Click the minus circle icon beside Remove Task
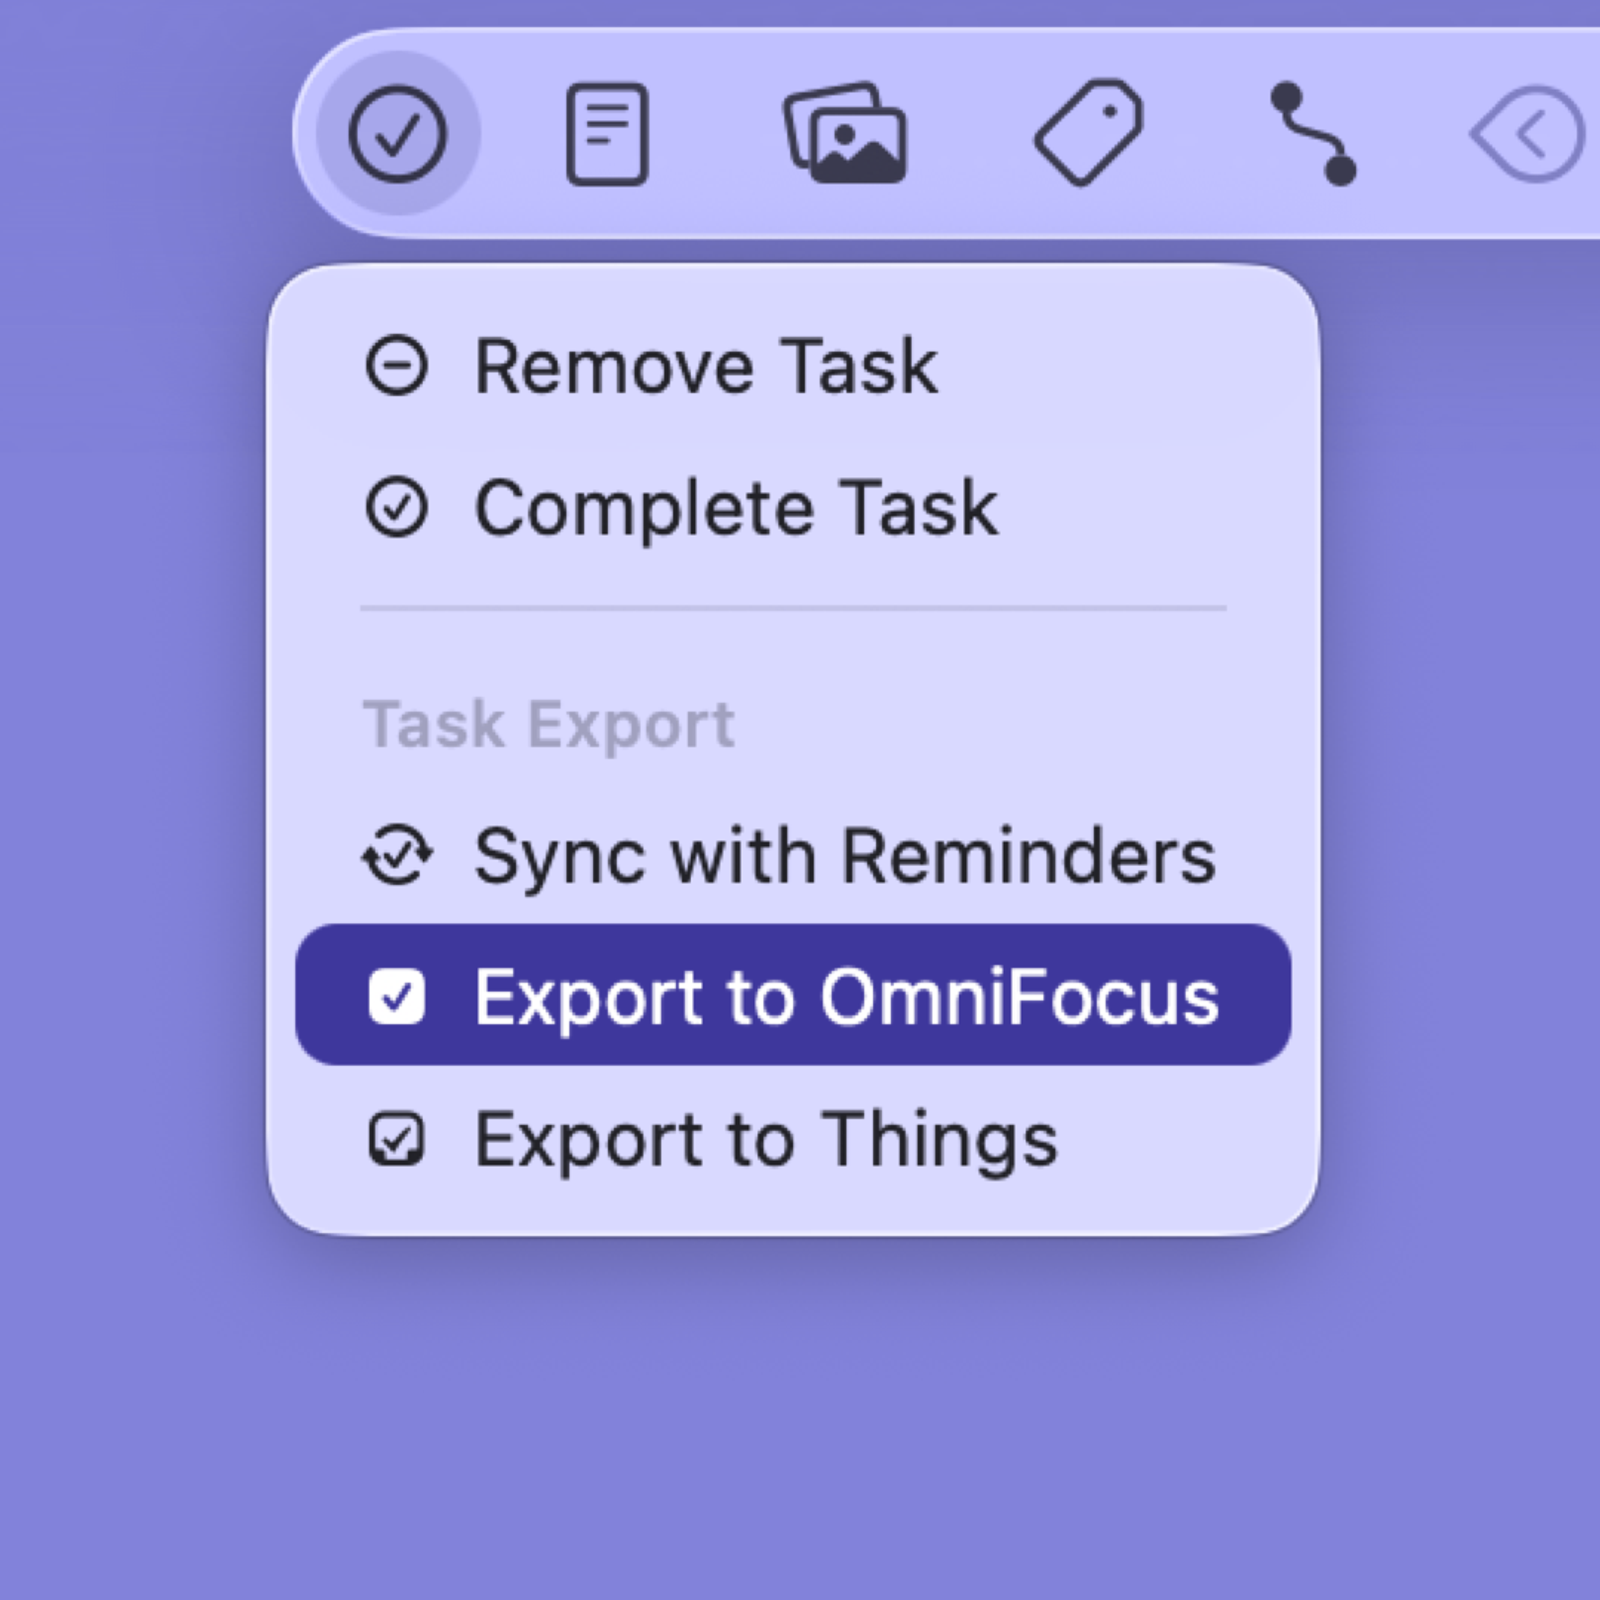Screen dimensions: 1600x1600 coord(399,366)
